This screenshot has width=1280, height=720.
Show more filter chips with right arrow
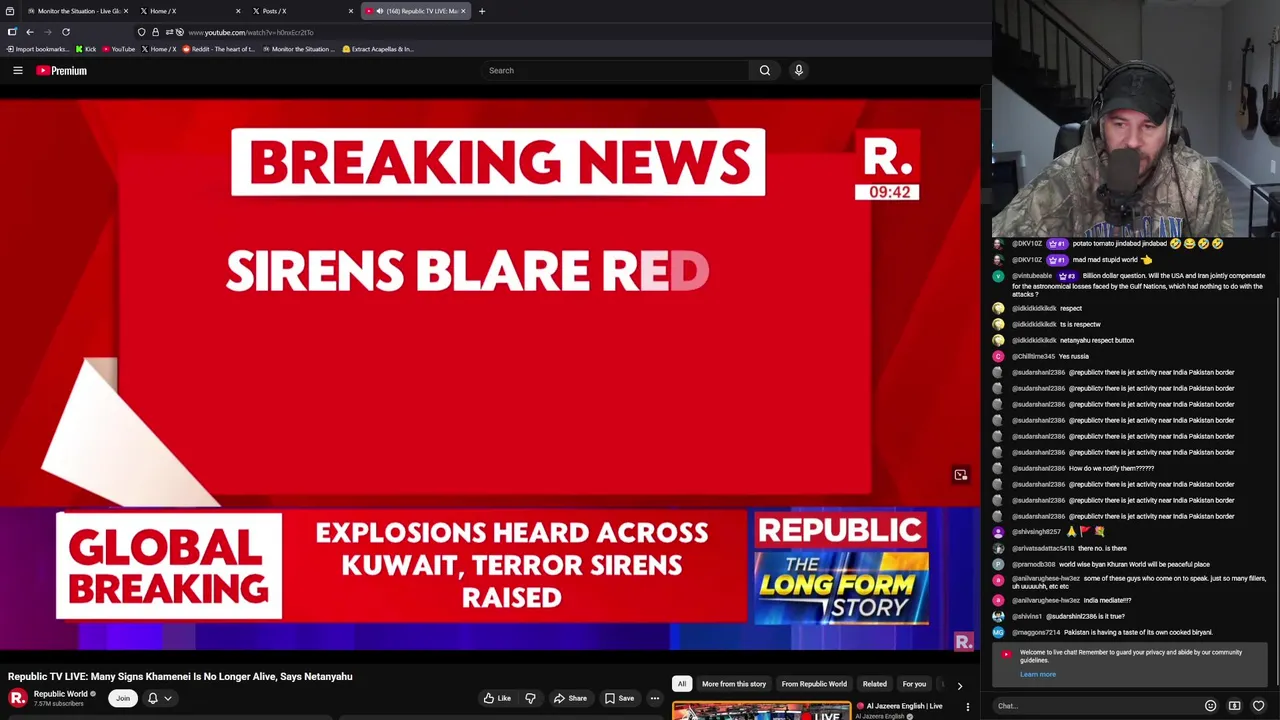point(959,685)
